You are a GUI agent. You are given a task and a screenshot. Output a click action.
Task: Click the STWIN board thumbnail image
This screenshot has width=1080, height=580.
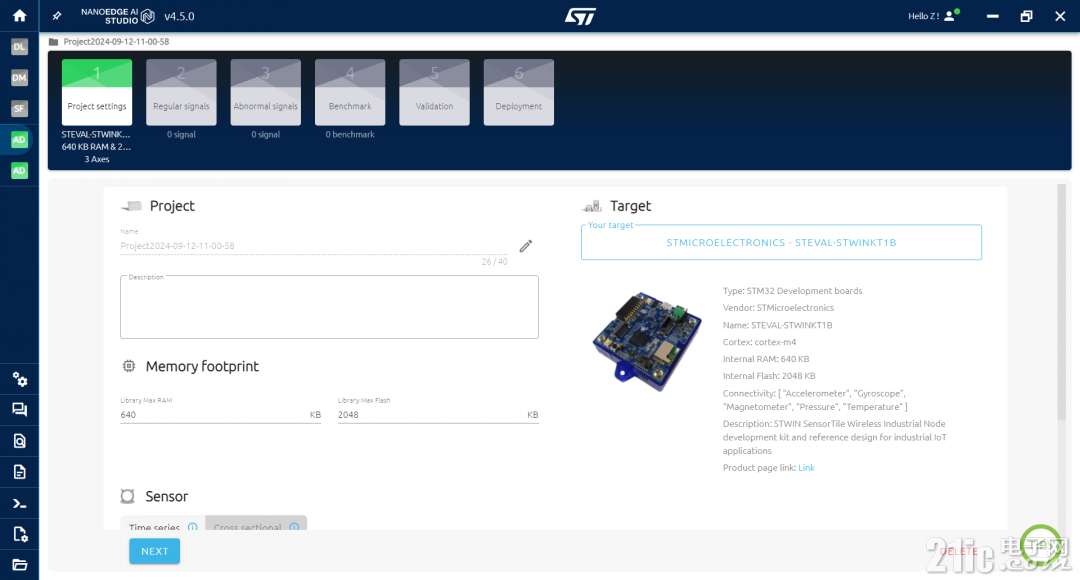coord(647,341)
